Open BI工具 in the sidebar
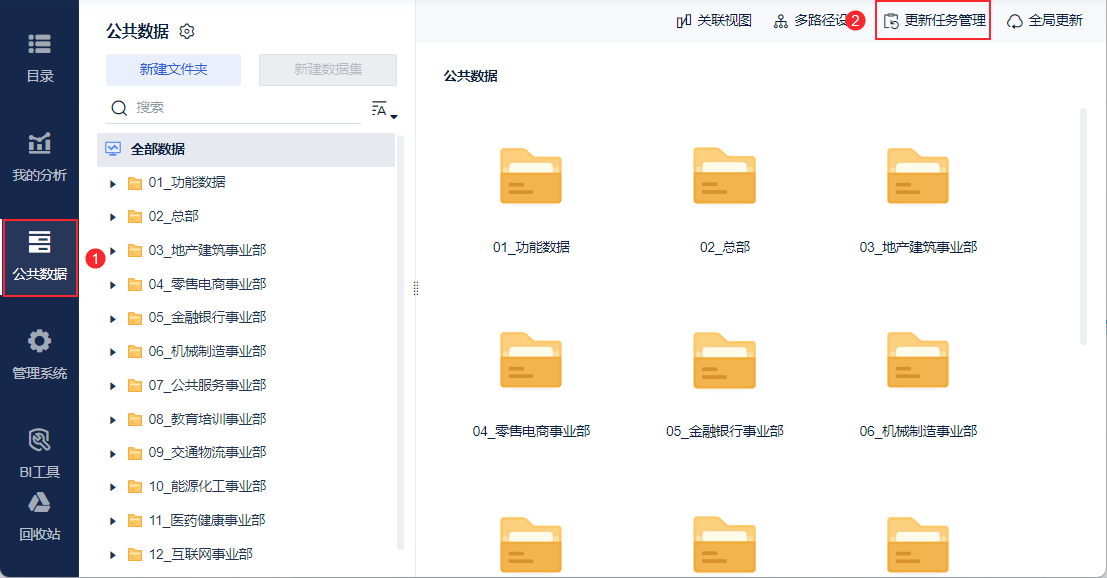Viewport: 1107px width, 578px height. 40,454
